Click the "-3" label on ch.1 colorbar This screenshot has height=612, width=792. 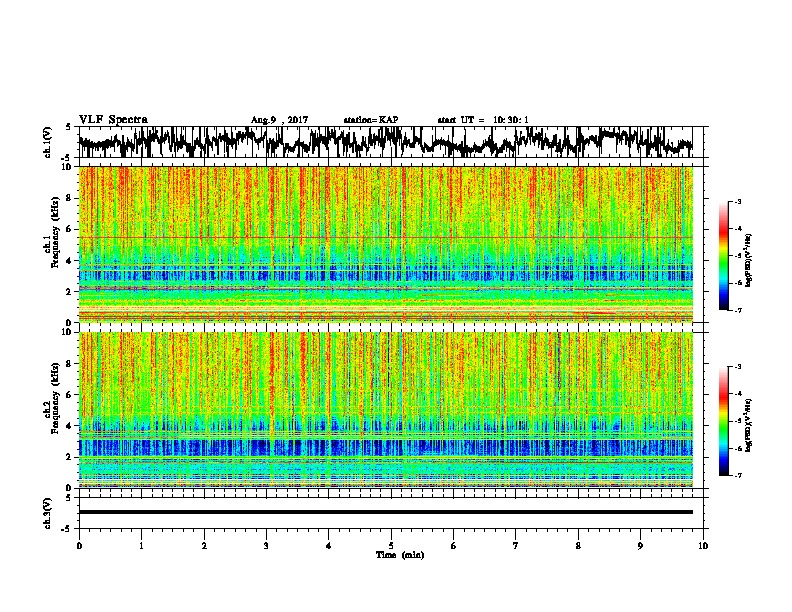[738, 202]
